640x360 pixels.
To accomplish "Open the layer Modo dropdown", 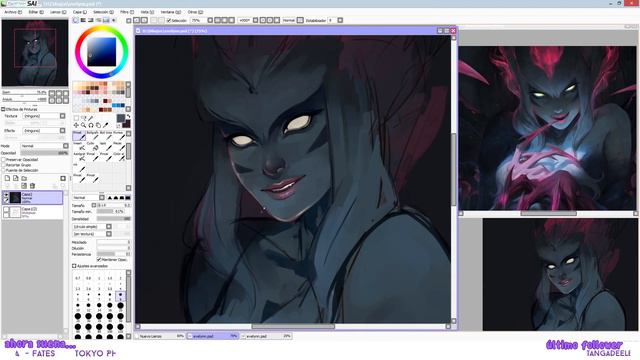I will 44,146.
